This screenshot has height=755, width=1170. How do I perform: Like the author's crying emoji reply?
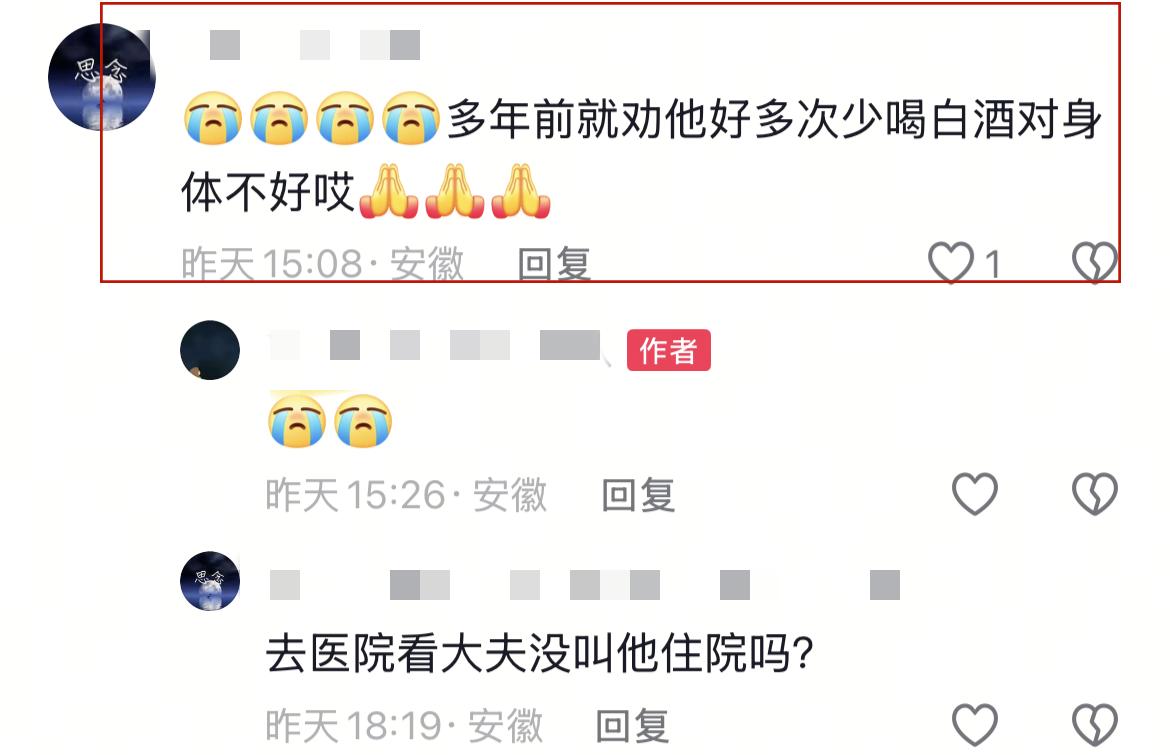point(975,494)
